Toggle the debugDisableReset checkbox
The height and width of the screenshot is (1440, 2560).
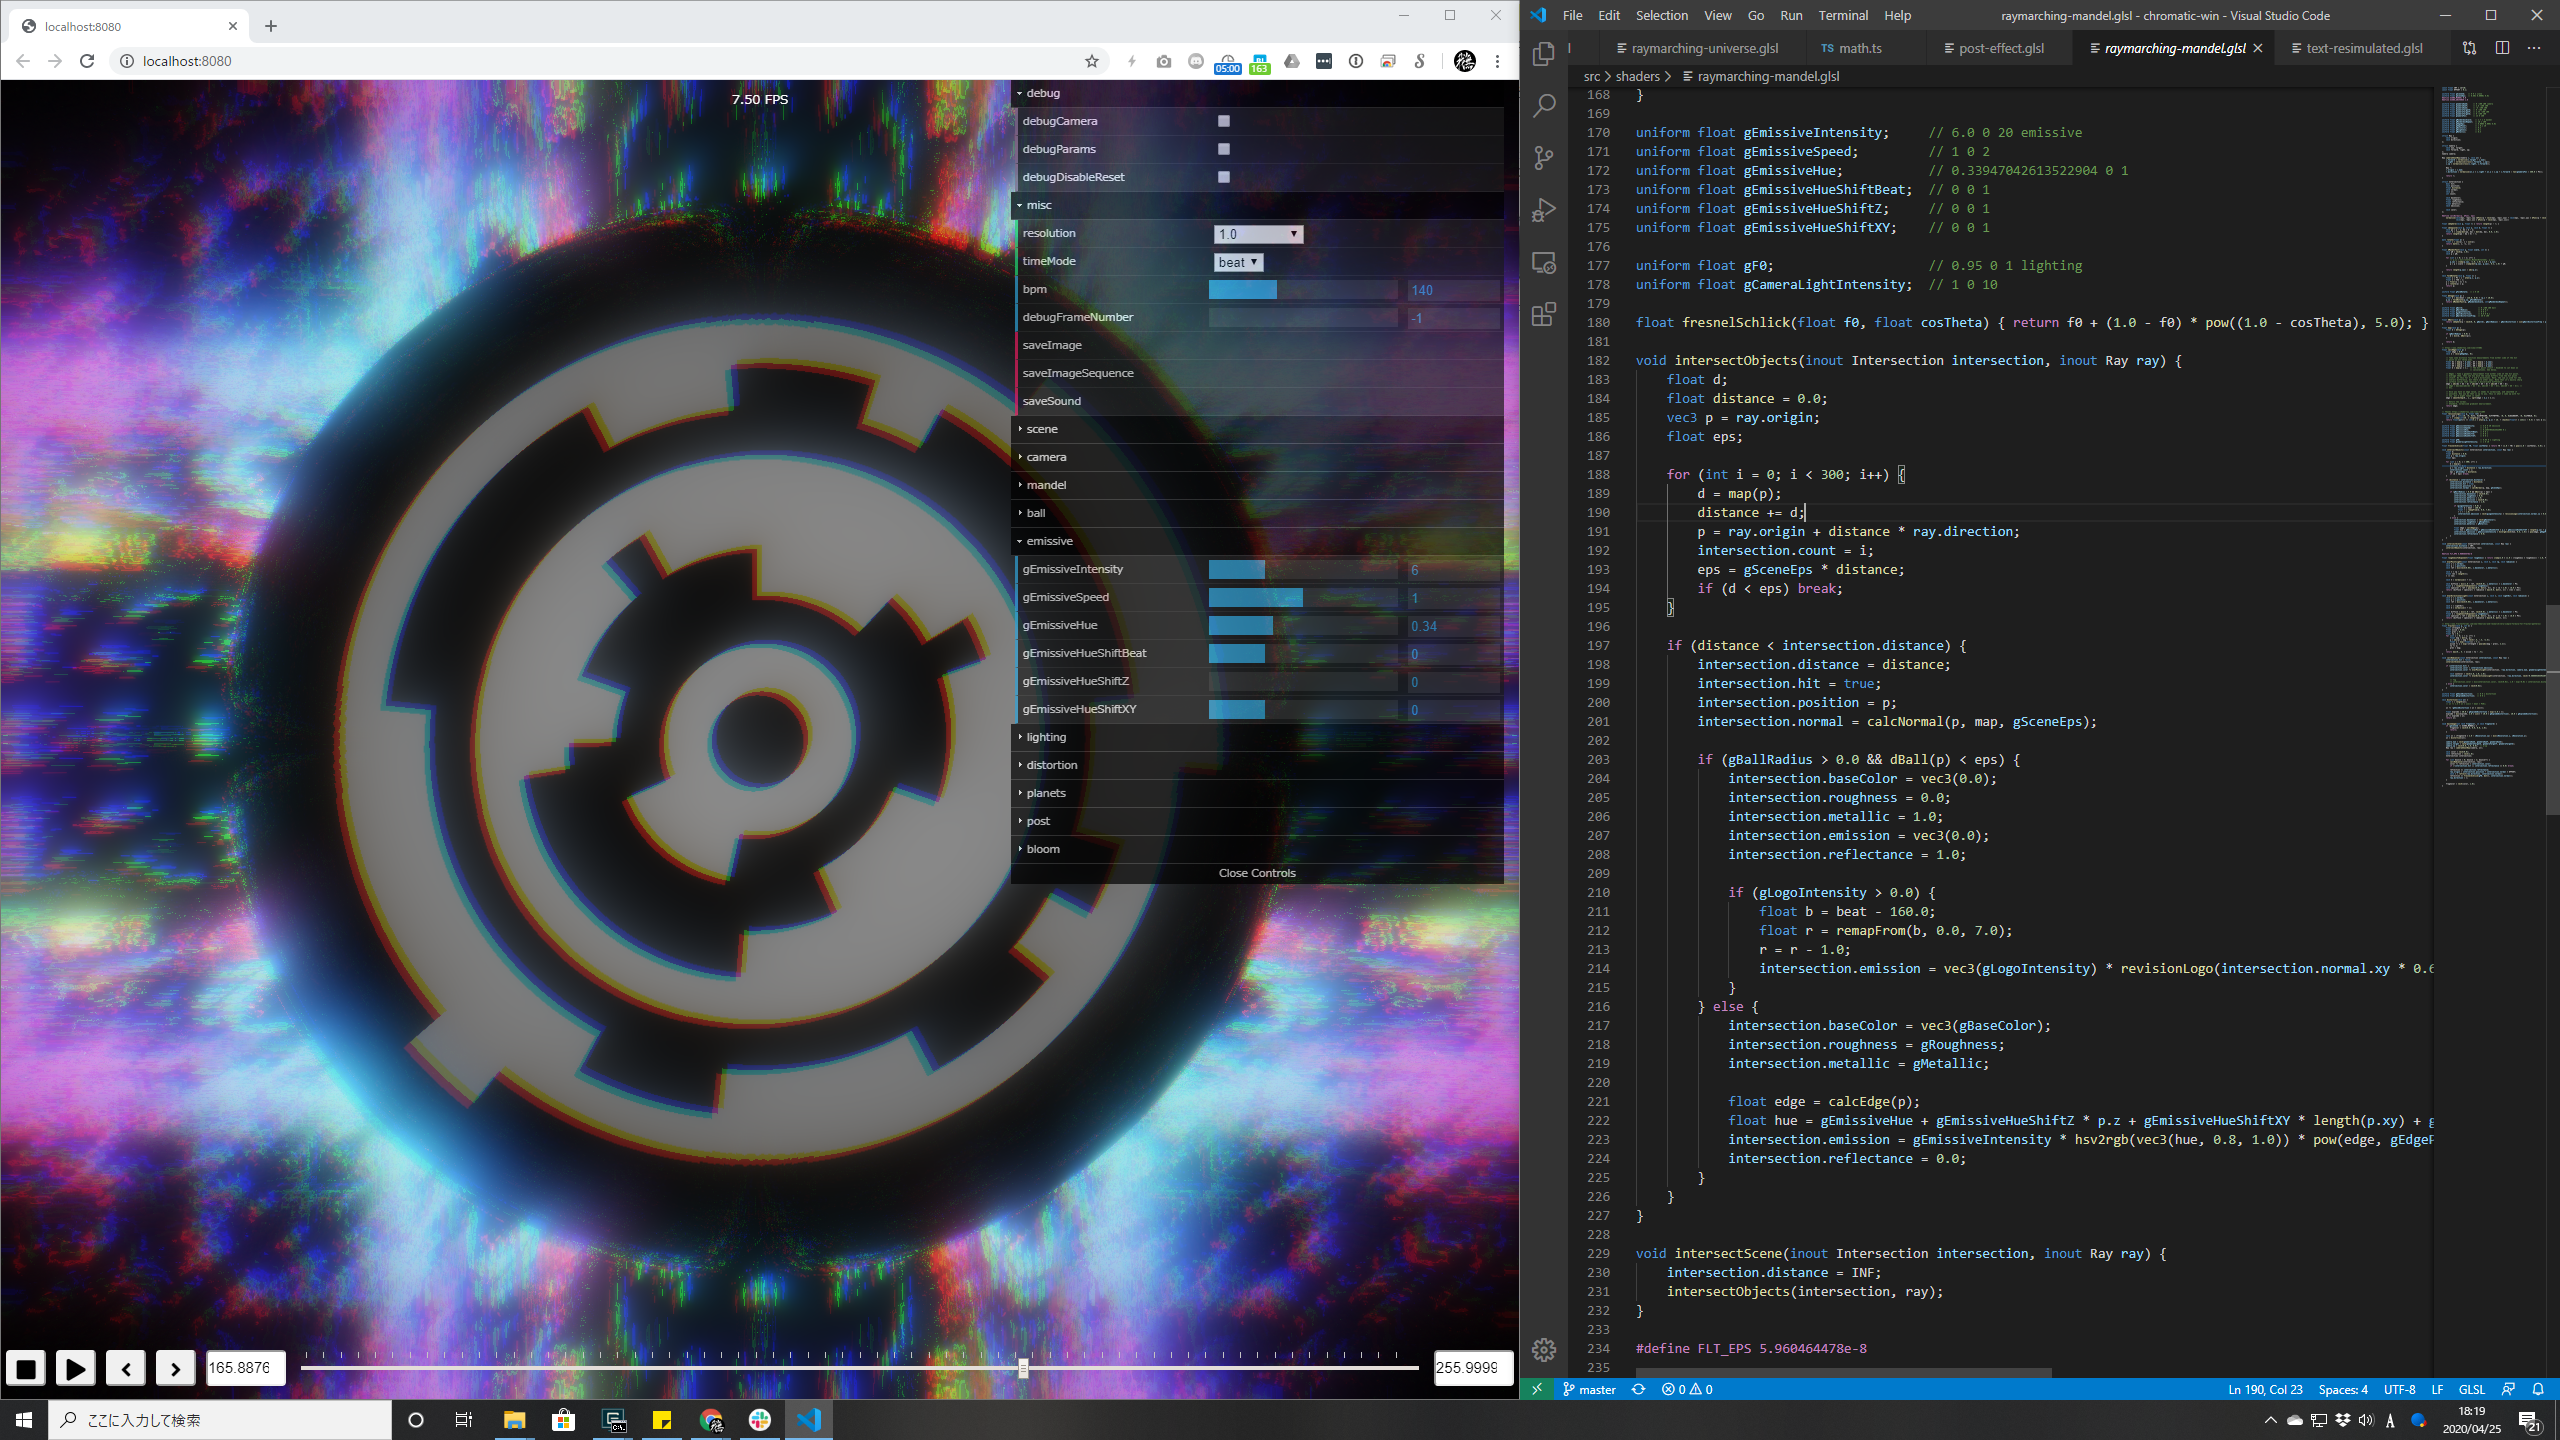1223,177
